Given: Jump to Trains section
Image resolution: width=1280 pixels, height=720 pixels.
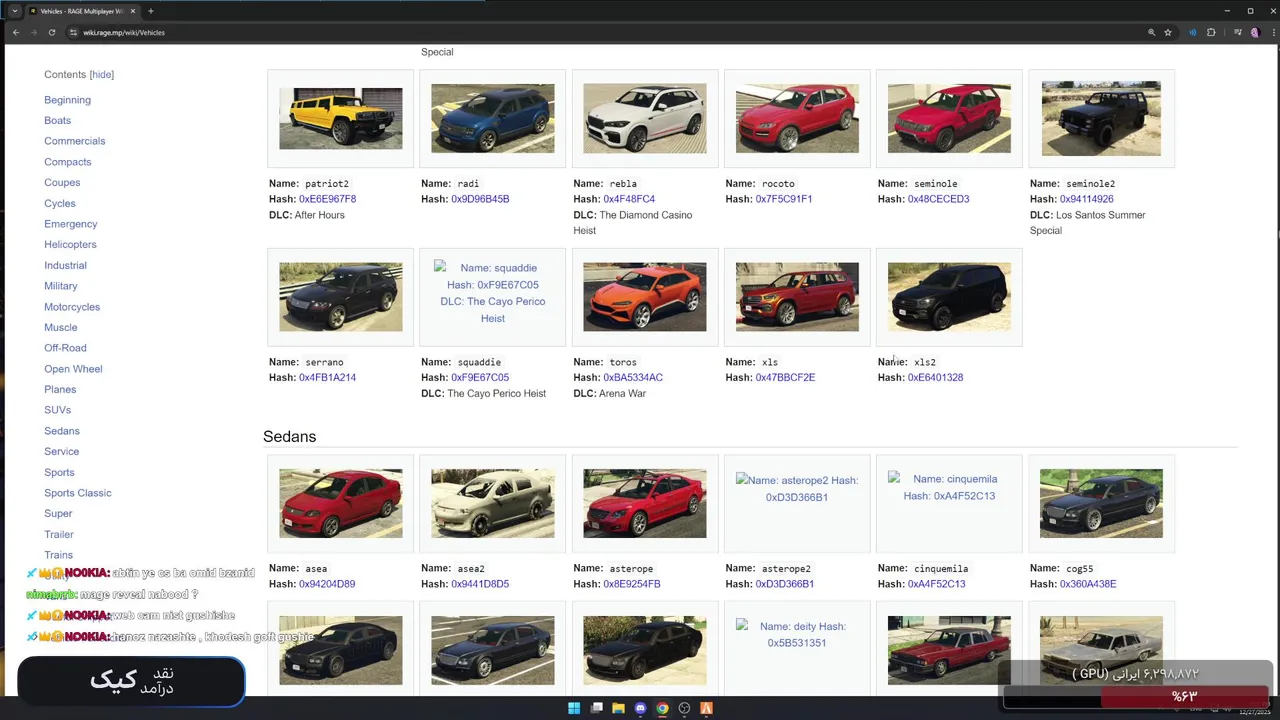Looking at the screenshot, I should [x=58, y=555].
